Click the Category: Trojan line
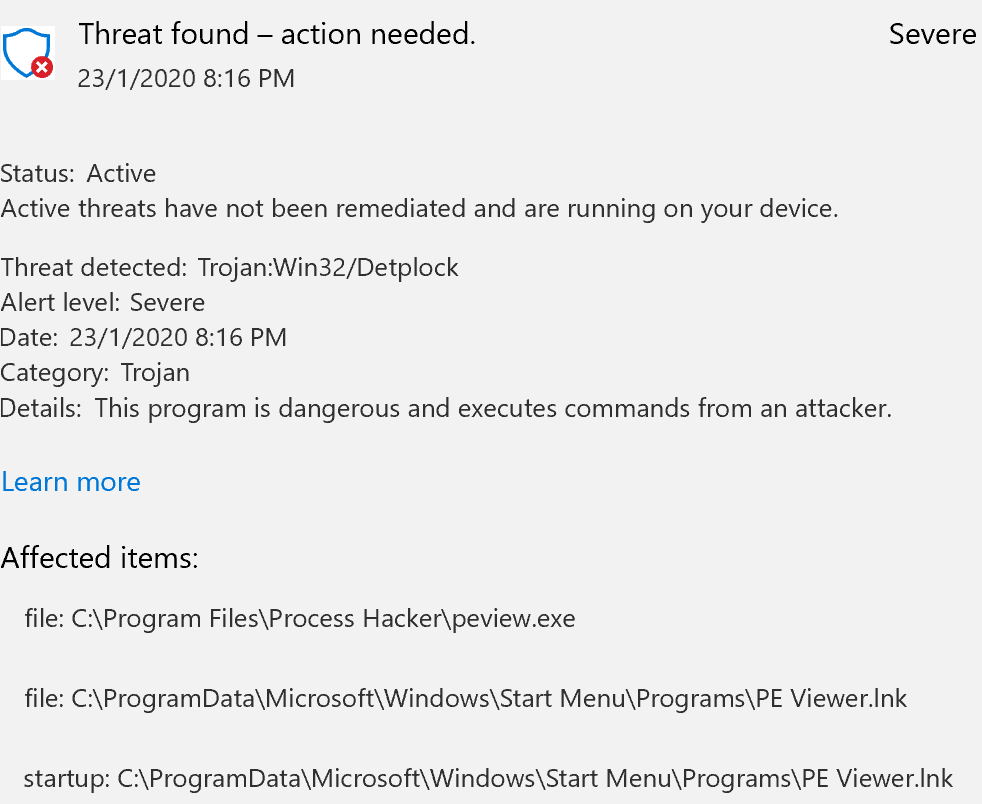This screenshot has height=804, width=982. pyautogui.click(x=95, y=373)
